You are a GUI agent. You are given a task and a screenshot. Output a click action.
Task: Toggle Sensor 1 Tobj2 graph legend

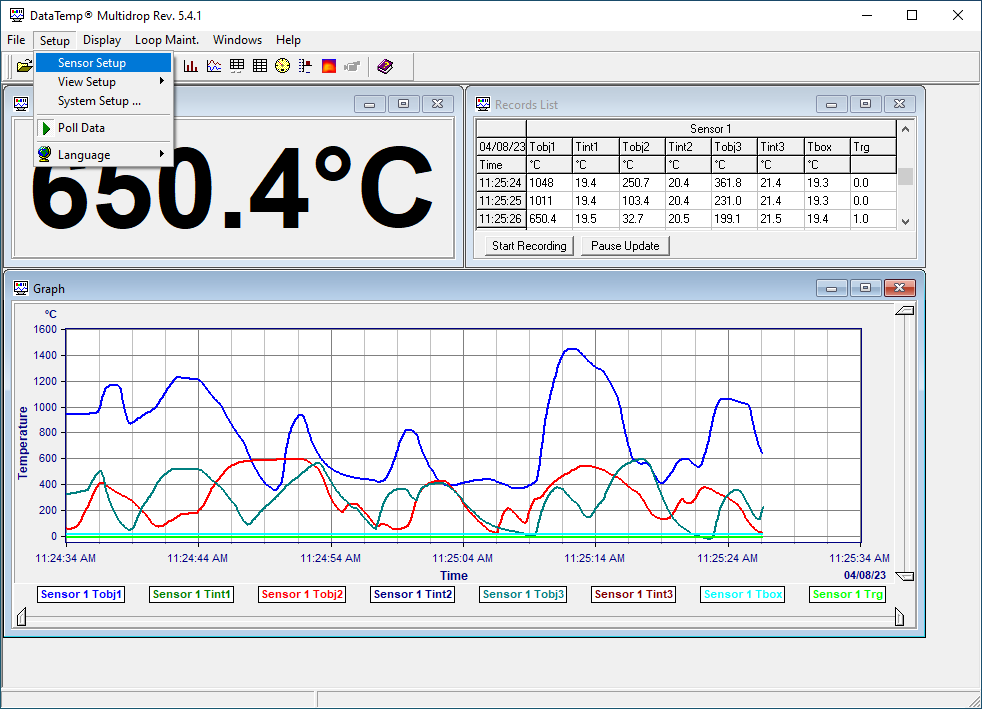coord(302,594)
